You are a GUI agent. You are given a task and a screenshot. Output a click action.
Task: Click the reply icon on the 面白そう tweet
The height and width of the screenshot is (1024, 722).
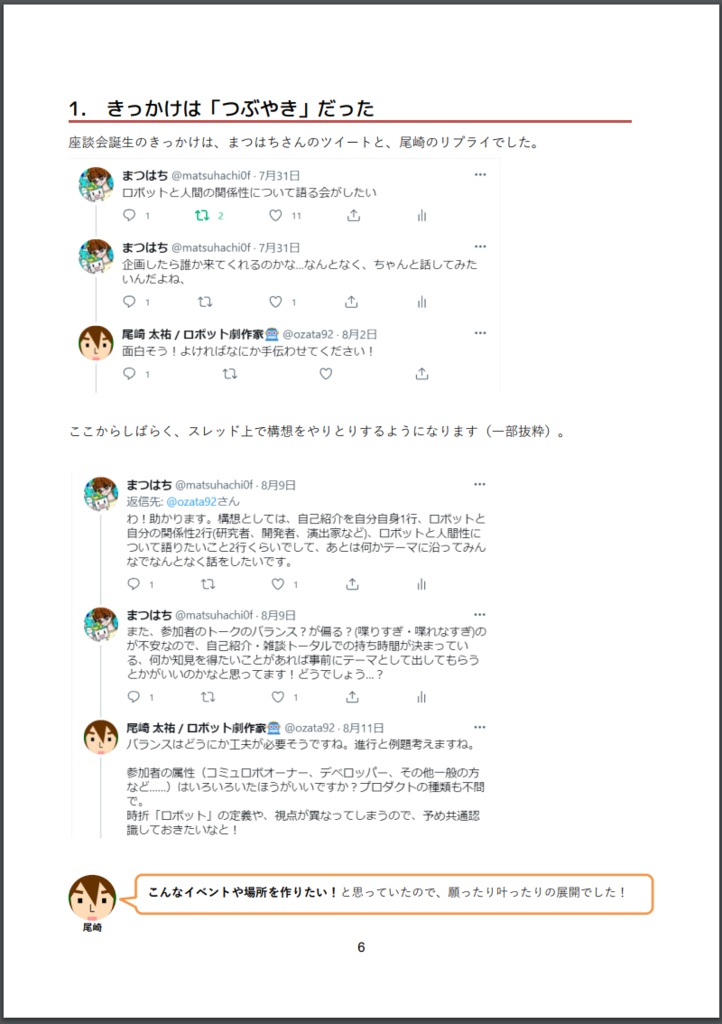128,373
